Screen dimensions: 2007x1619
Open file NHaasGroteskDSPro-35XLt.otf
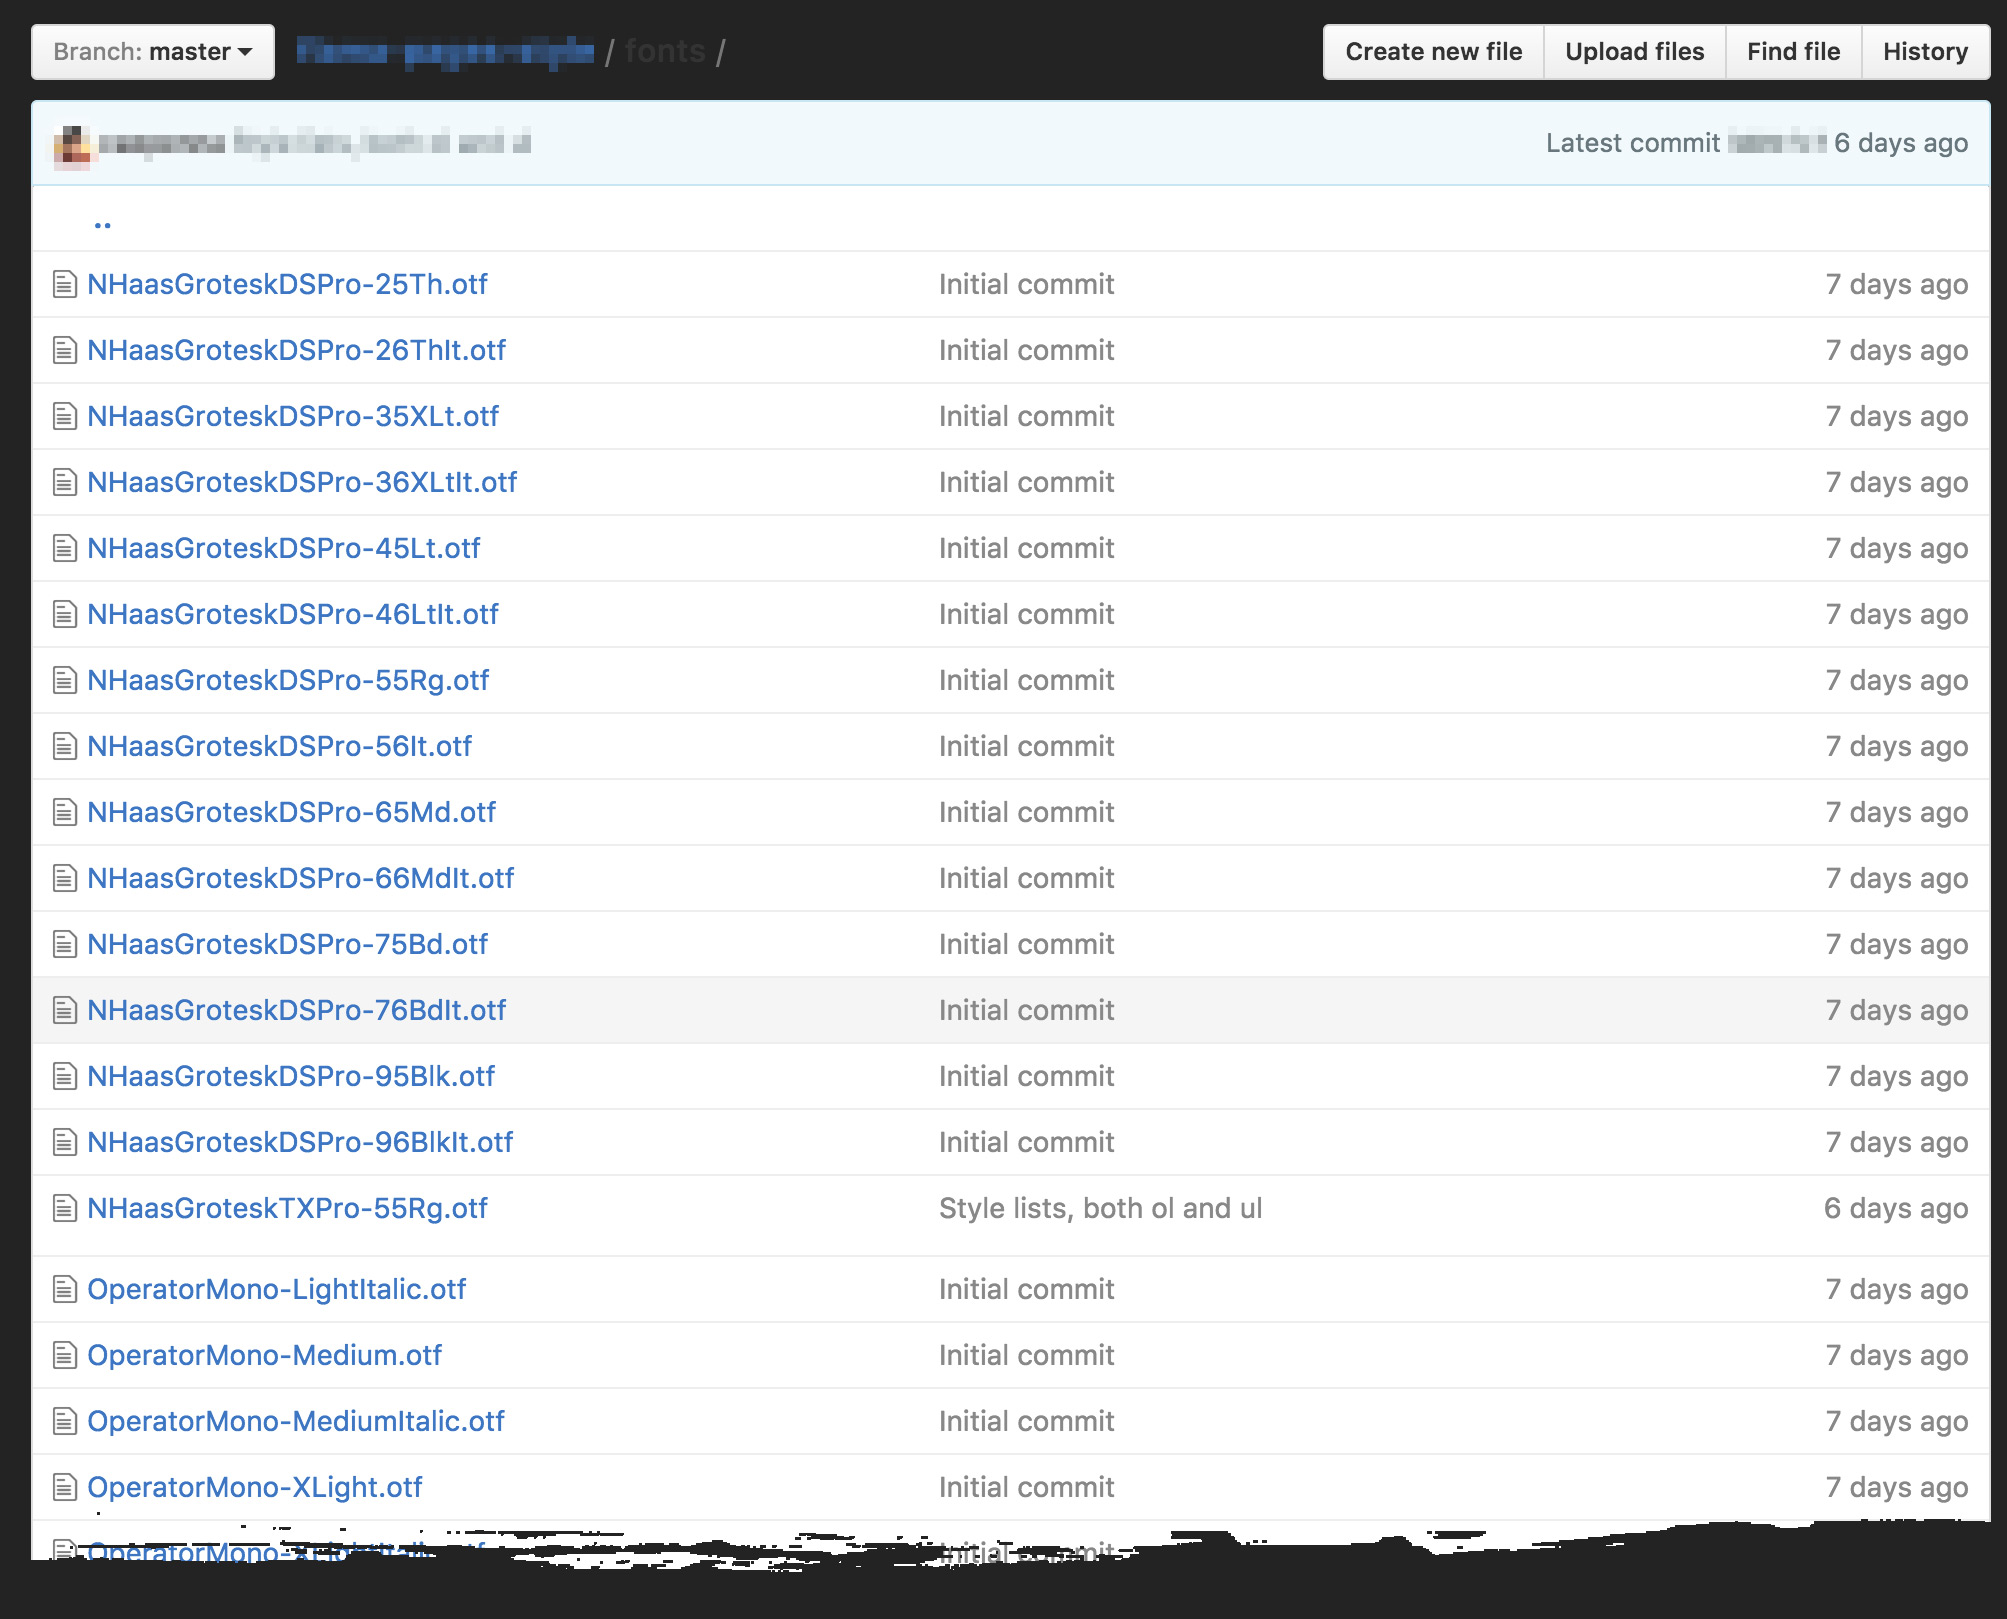click(293, 417)
